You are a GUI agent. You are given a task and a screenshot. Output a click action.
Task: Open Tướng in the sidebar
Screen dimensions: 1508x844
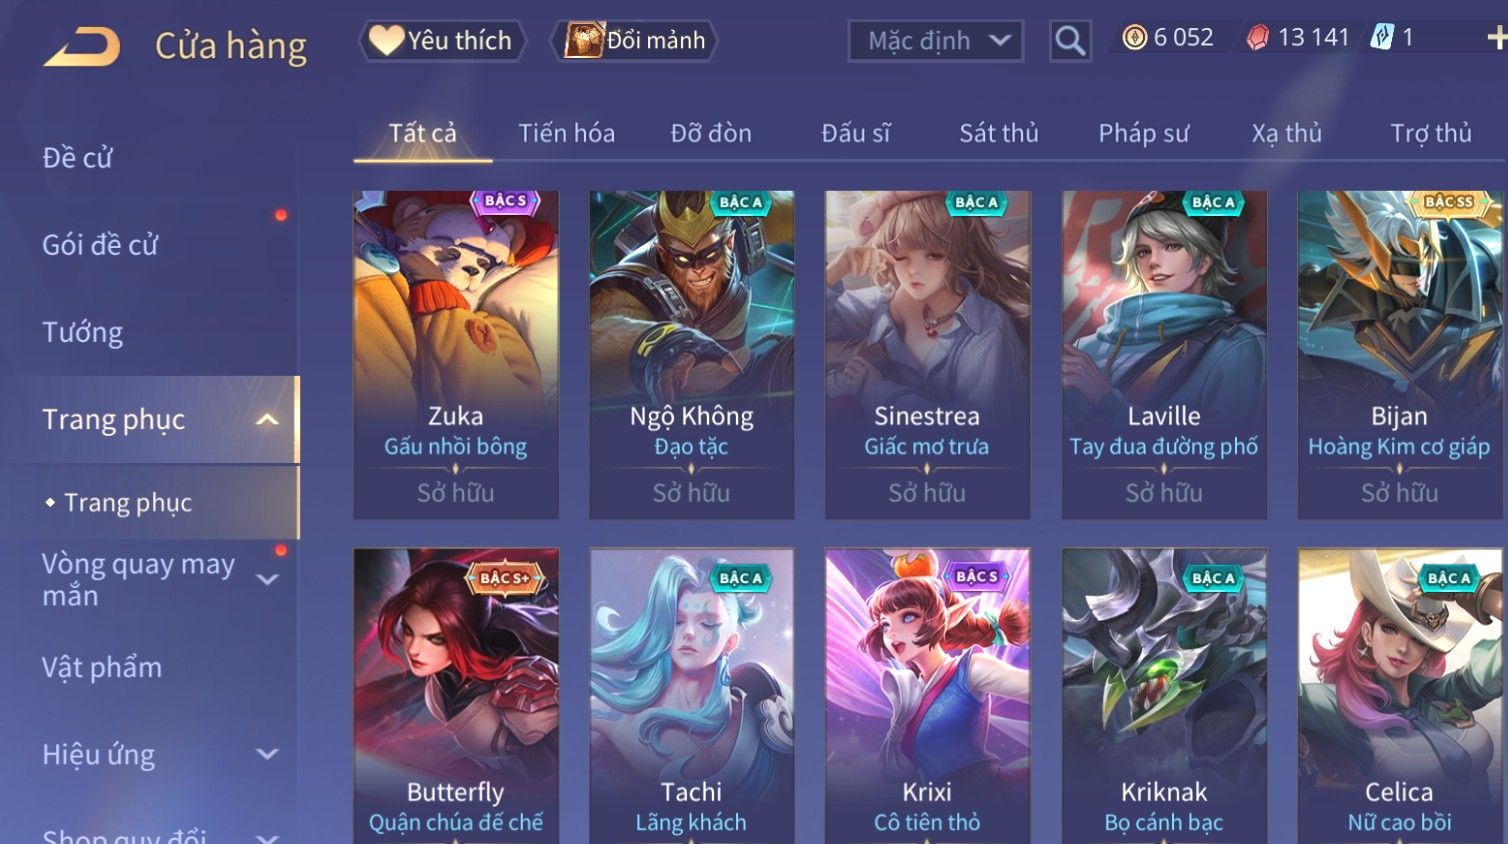point(82,332)
